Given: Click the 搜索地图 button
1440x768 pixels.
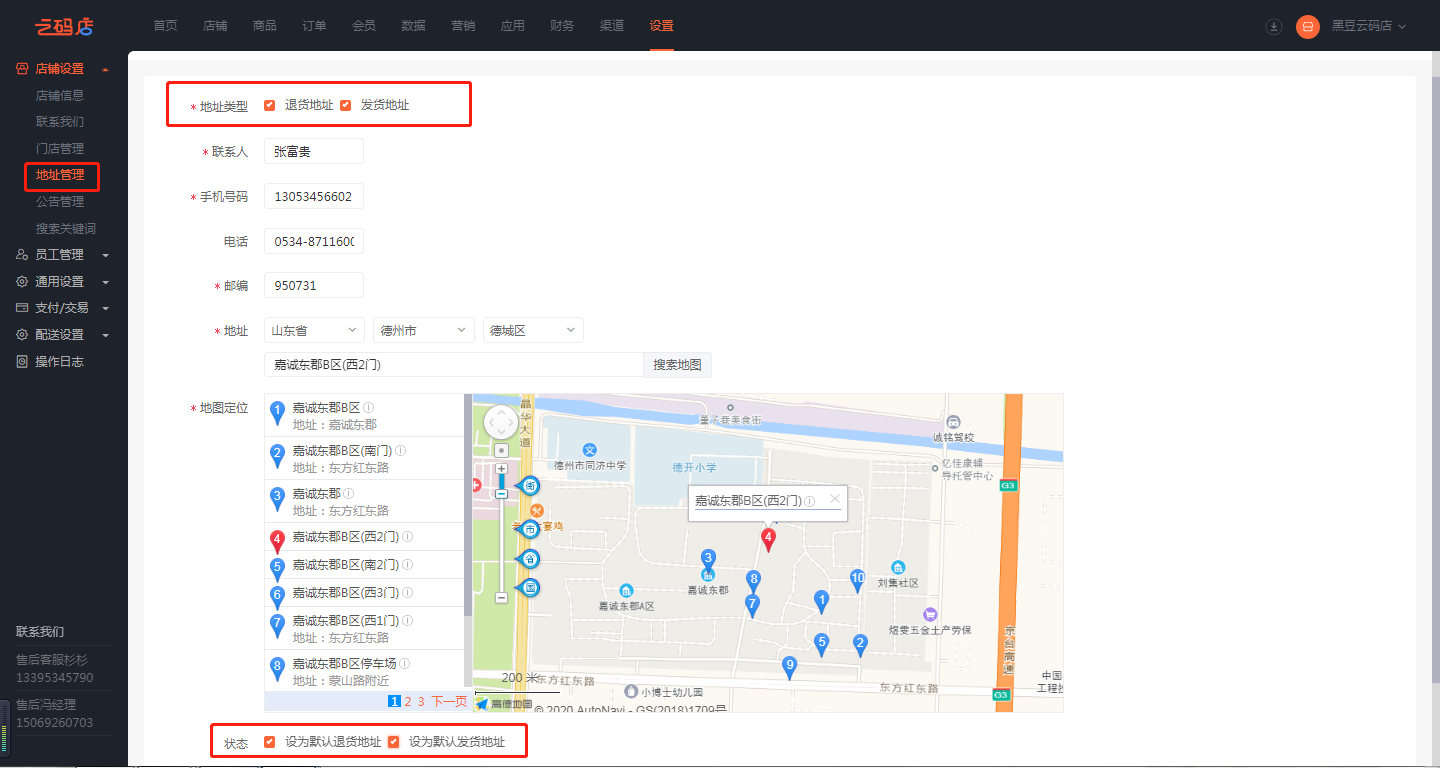Looking at the screenshot, I should pyautogui.click(x=677, y=365).
